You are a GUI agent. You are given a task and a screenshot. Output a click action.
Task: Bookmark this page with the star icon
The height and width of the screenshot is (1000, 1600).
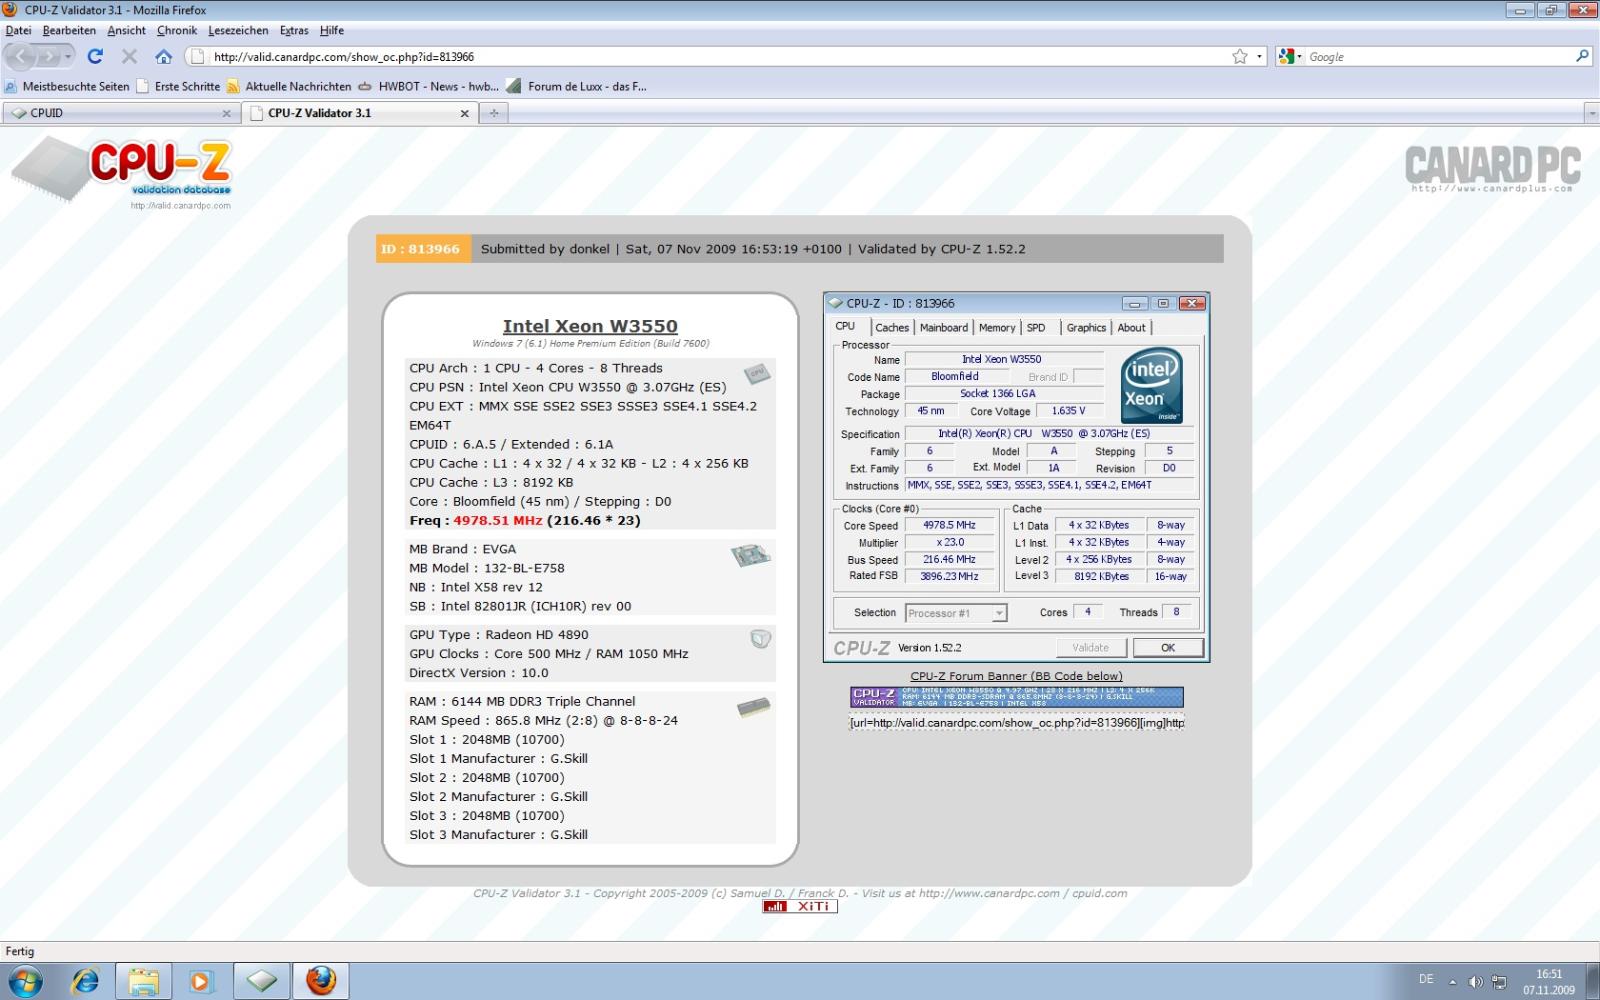point(1240,57)
